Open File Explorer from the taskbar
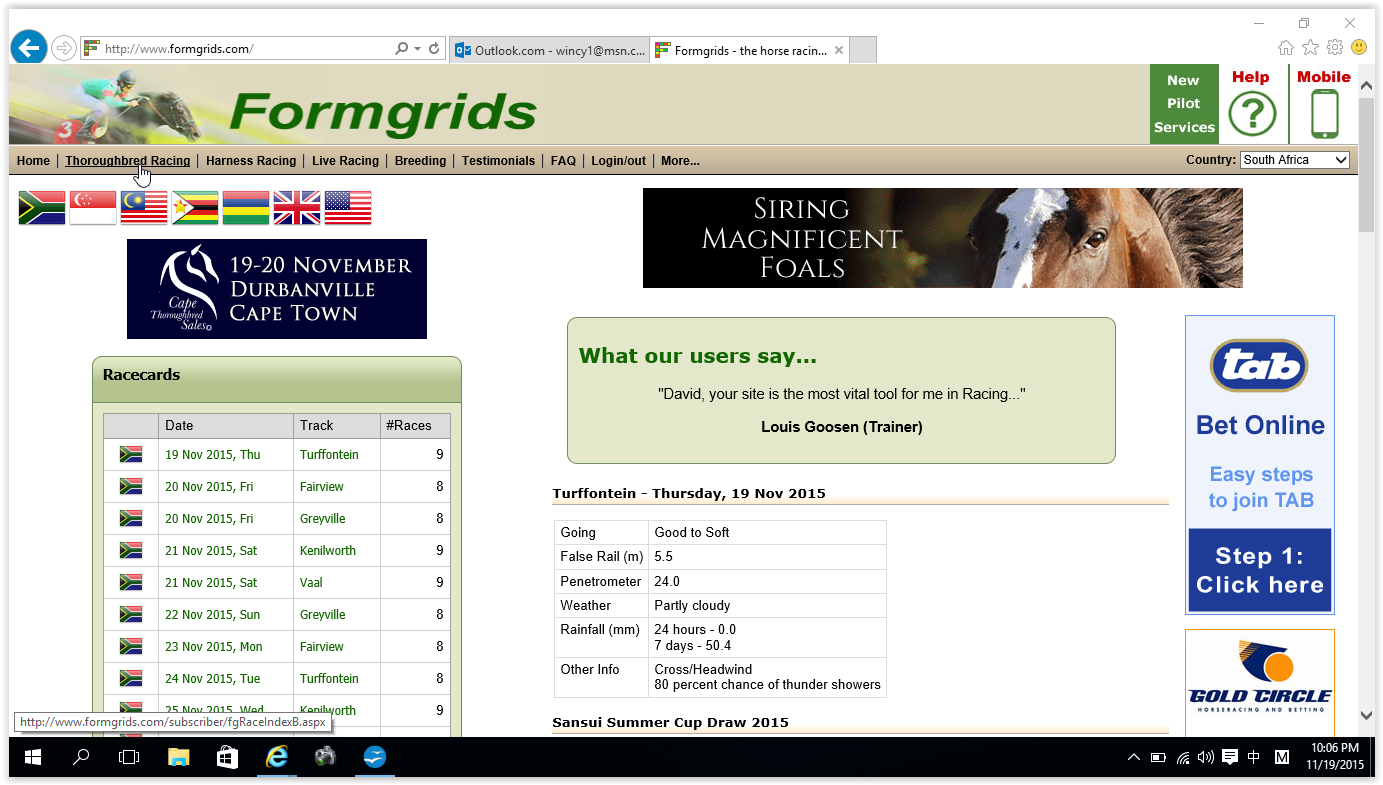 pyautogui.click(x=178, y=757)
